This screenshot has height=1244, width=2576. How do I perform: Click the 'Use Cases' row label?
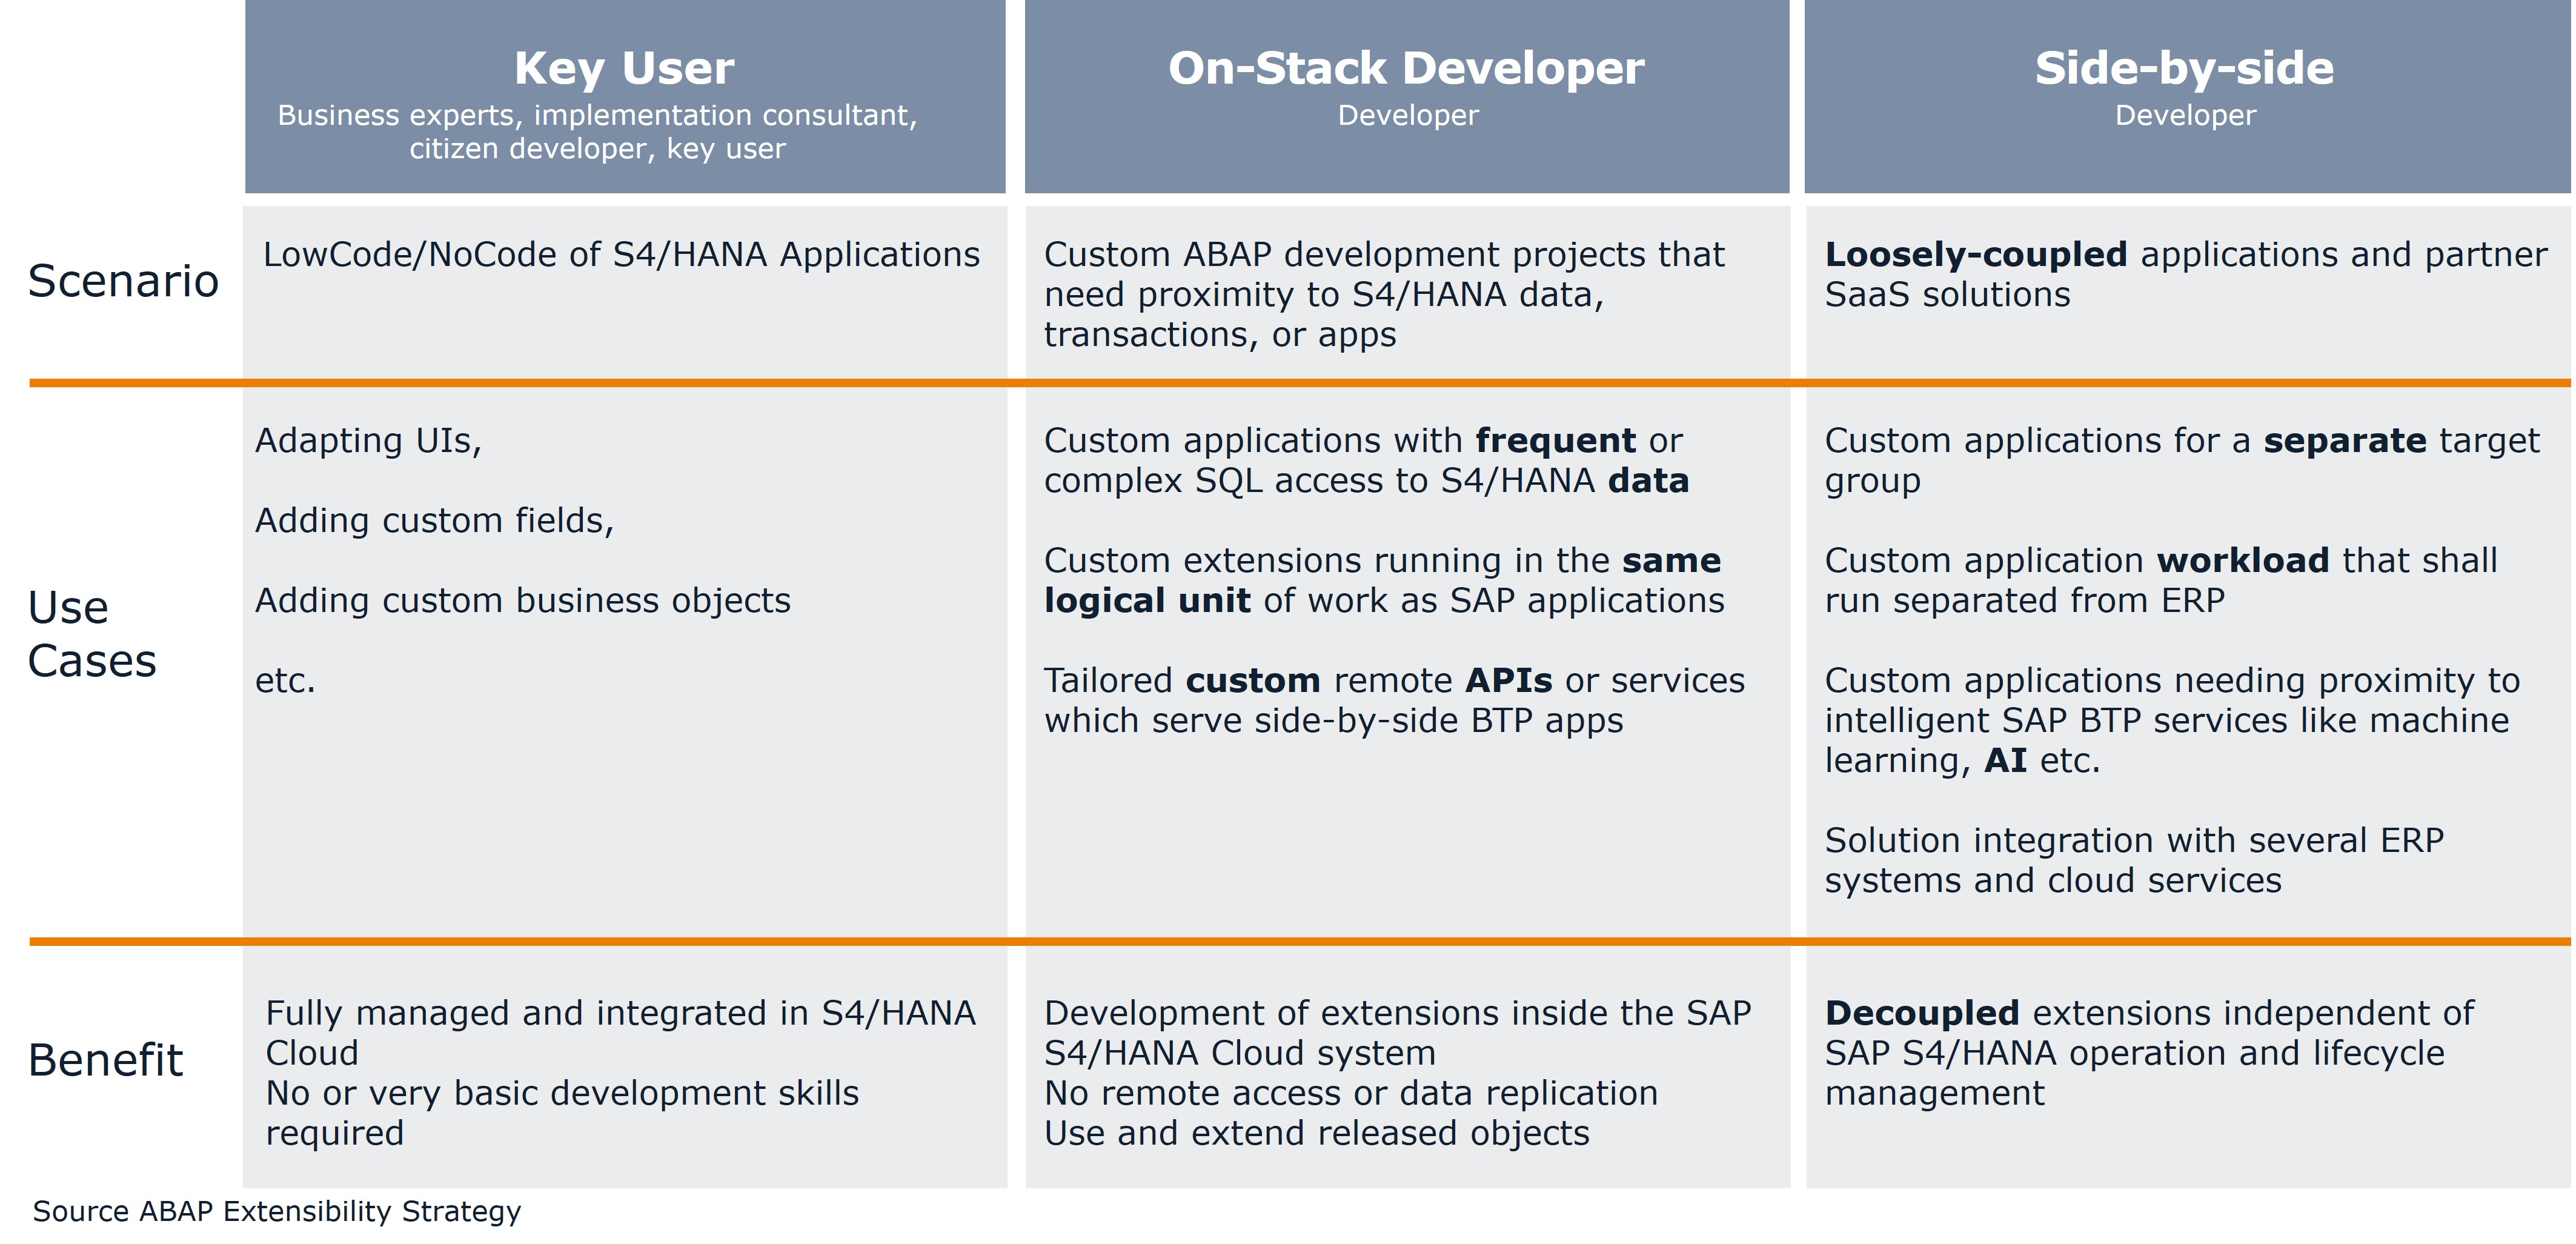click(x=92, y=634)
